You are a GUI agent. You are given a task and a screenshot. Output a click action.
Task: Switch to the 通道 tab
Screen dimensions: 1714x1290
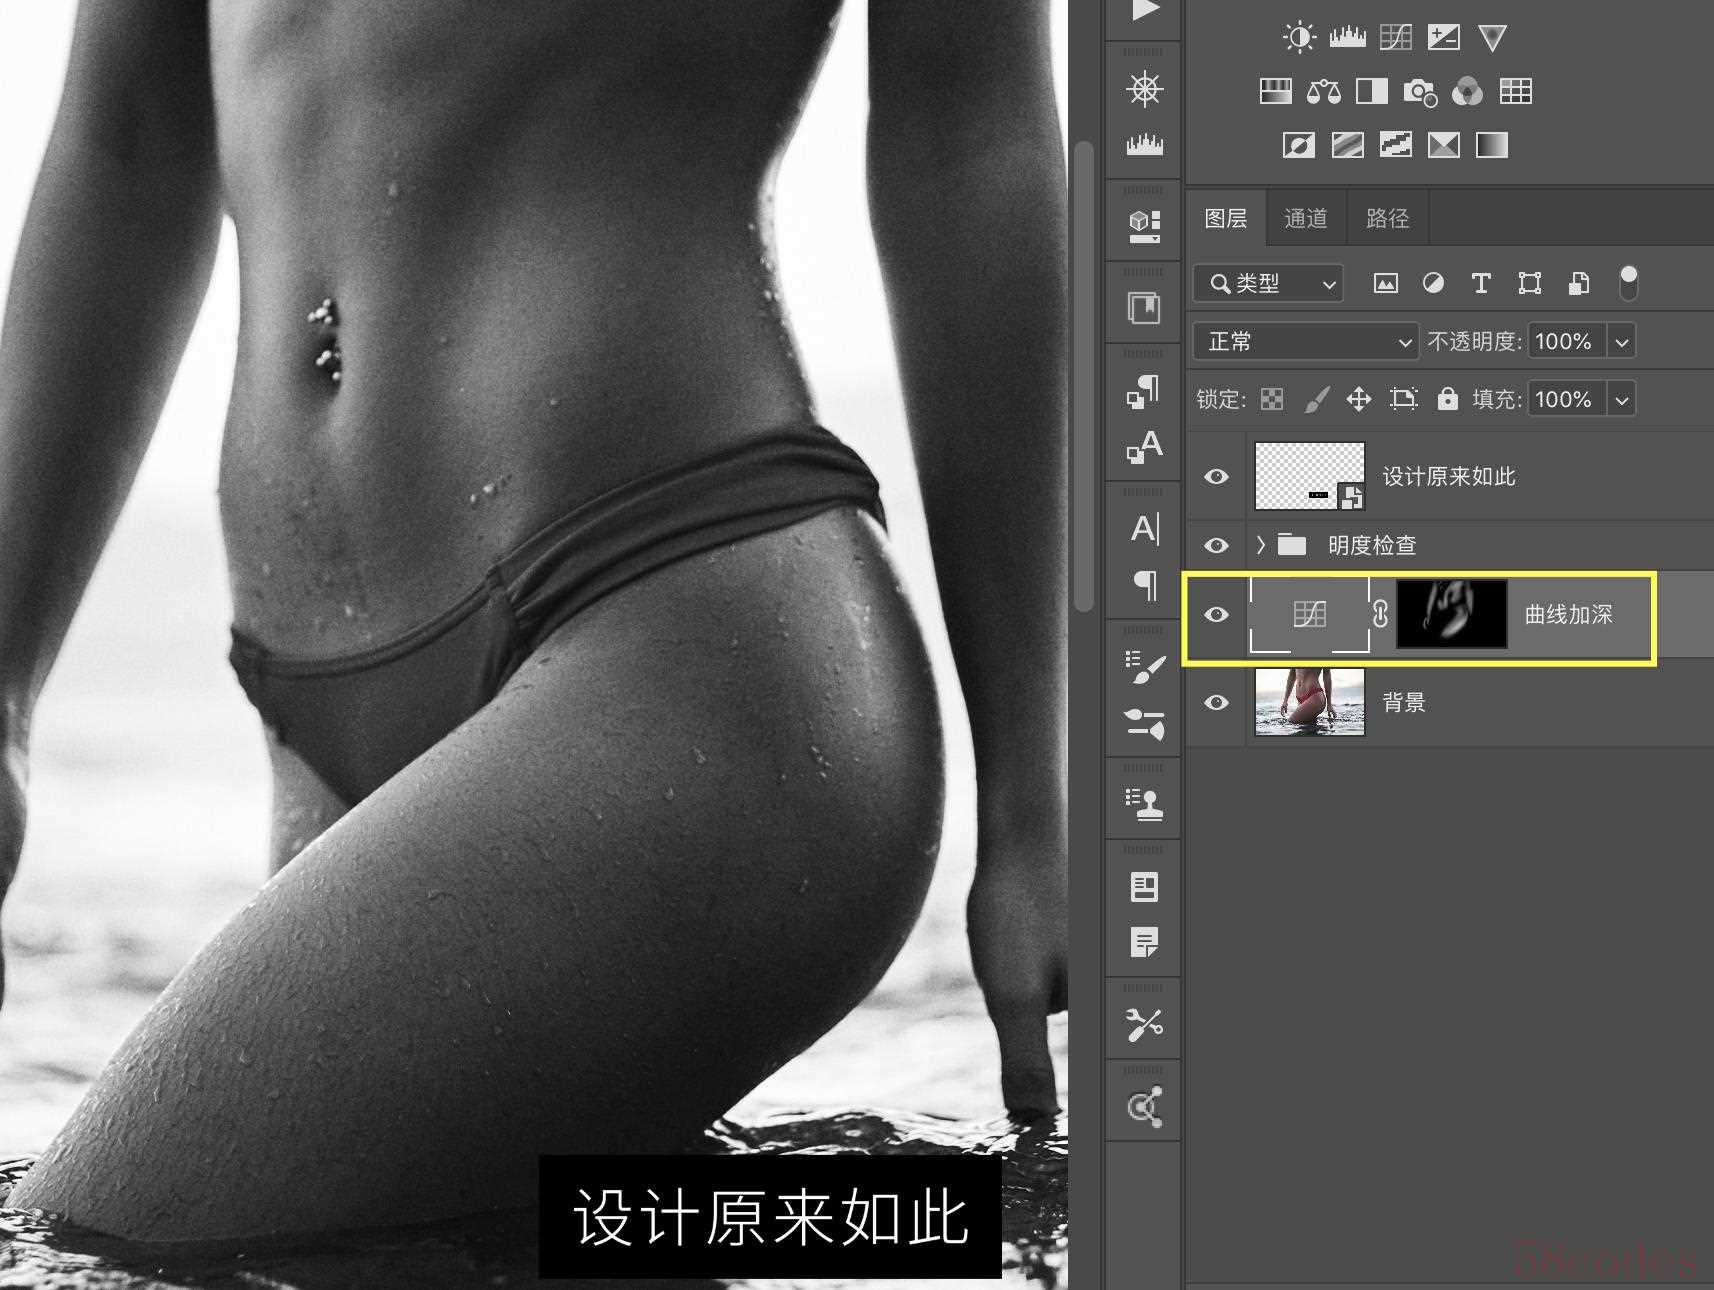click(x=1306, y=218)
